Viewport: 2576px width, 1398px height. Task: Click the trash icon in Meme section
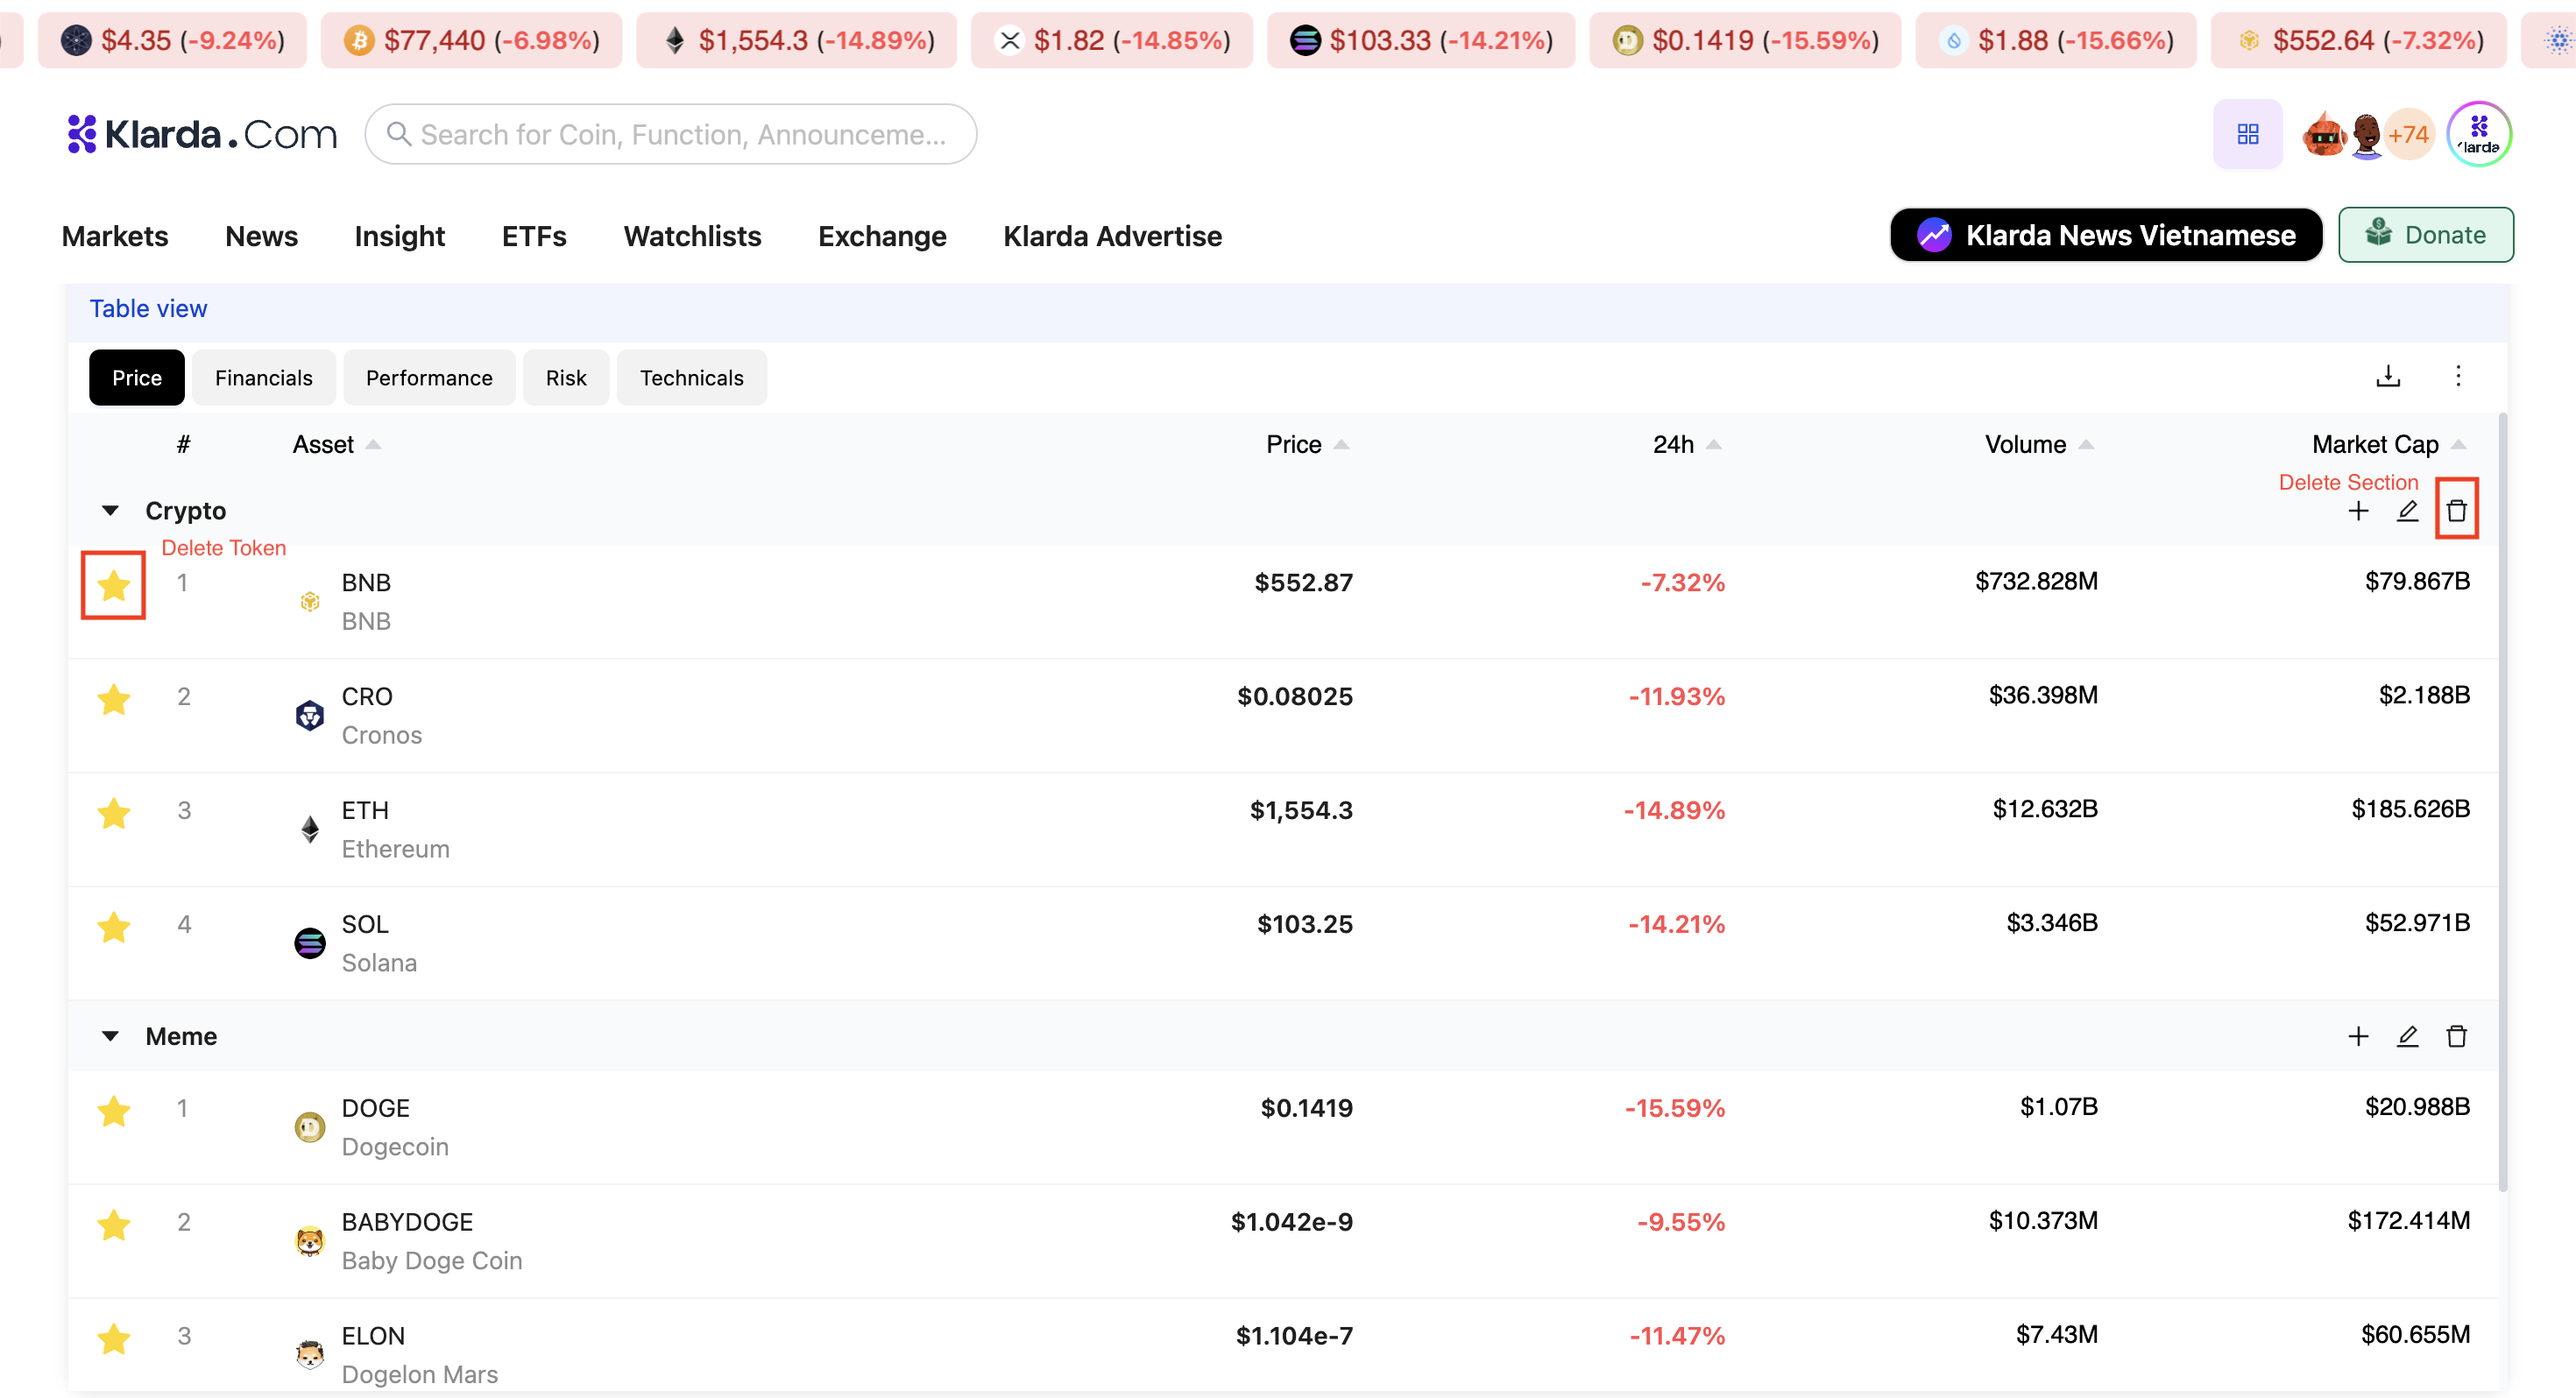pyautogui.click(x=2456, y=1036)
